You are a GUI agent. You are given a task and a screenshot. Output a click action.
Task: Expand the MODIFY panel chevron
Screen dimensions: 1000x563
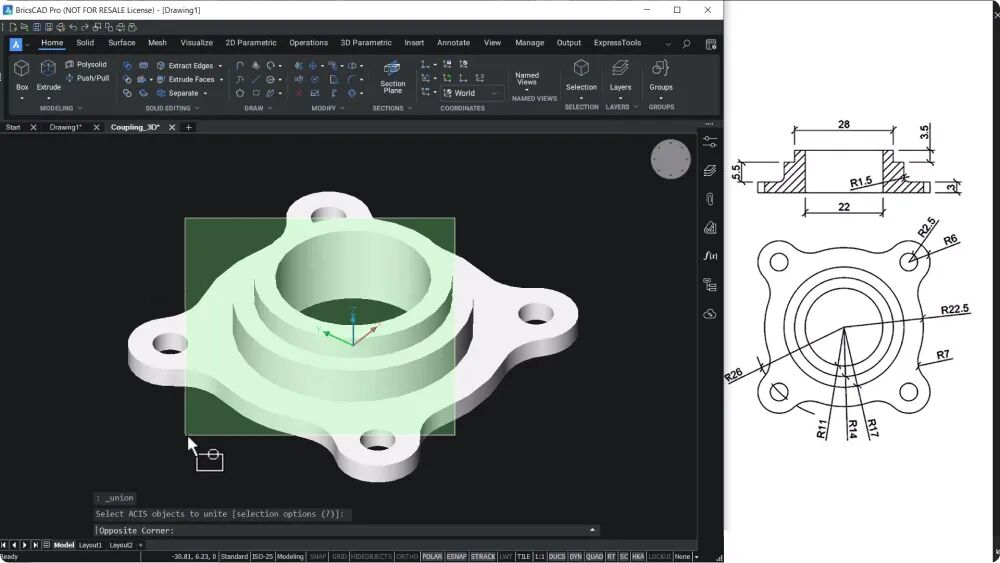tap(342, 108)
